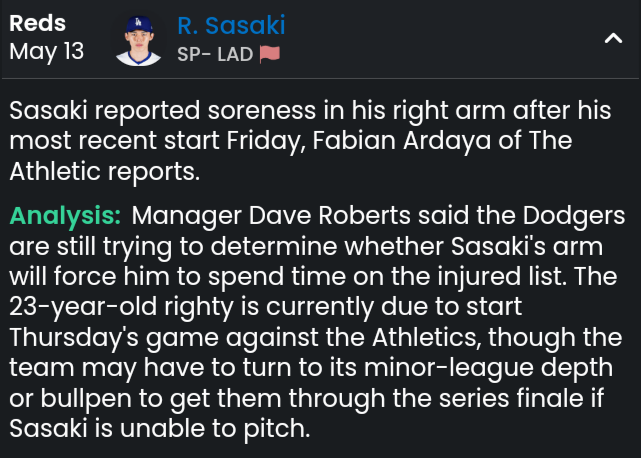Click the "minor-league depth" phrase
Viewport: 641px width, 458px height.
[489, 368]
